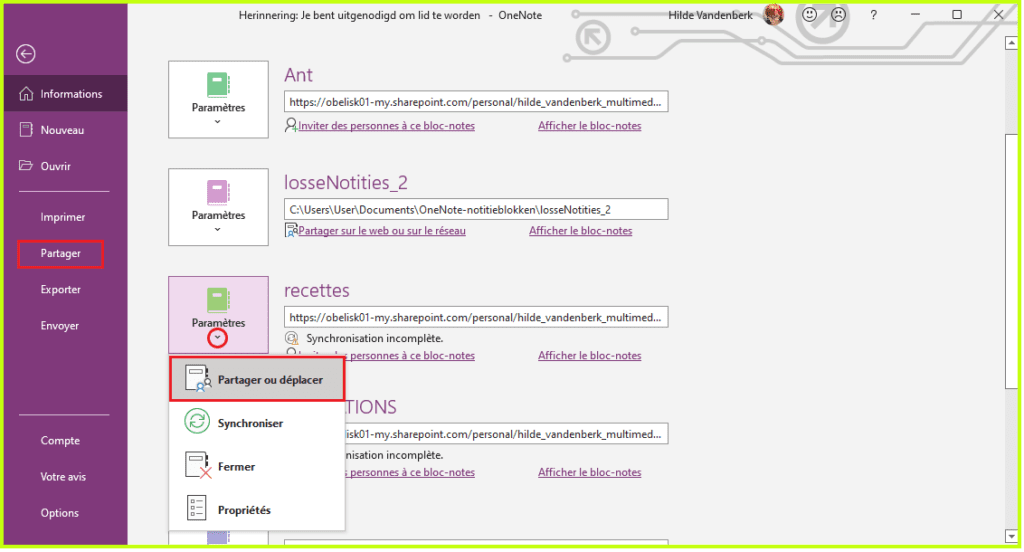Click the losseNotities_2 pink notebook icon
Screen dimensions: 1024x552
click(218, 193)
